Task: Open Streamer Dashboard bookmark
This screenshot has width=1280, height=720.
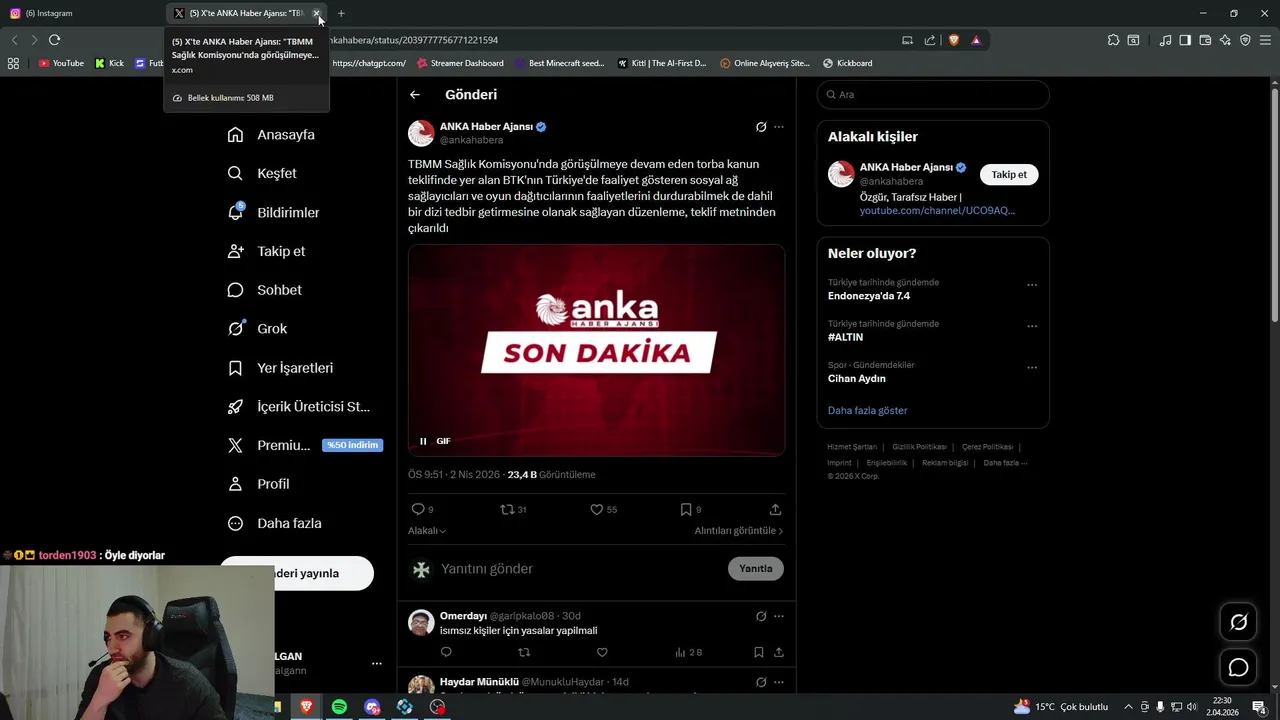Action: [x=460, y=63]
